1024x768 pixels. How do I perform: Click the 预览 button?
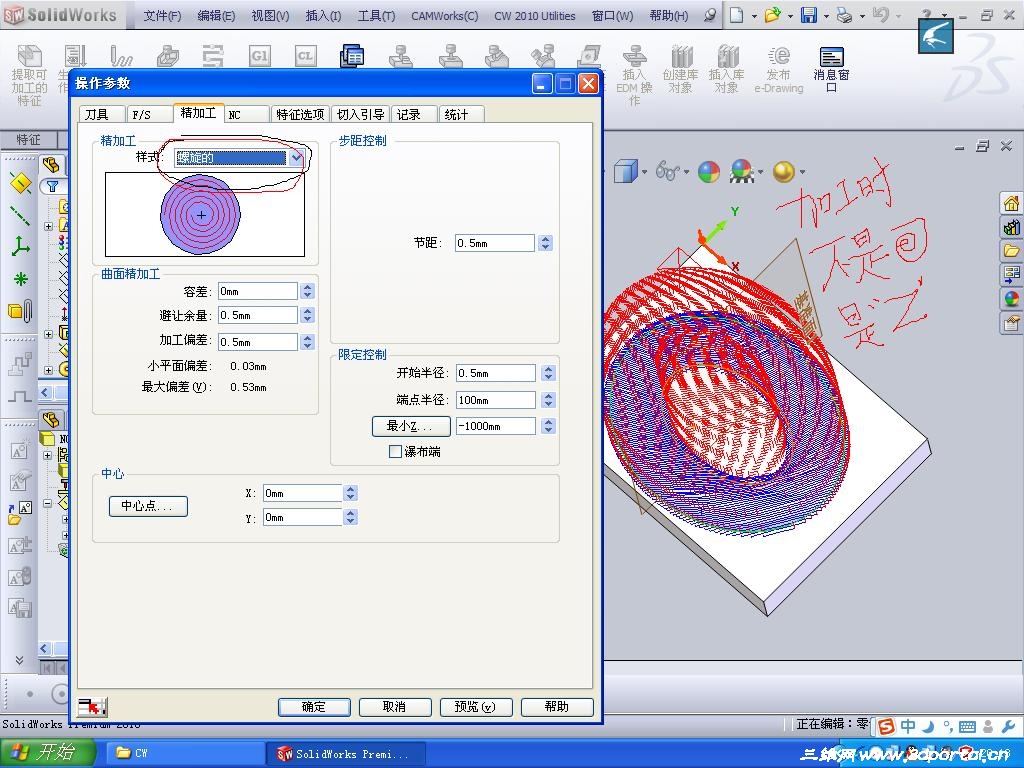tap(475, 707)
